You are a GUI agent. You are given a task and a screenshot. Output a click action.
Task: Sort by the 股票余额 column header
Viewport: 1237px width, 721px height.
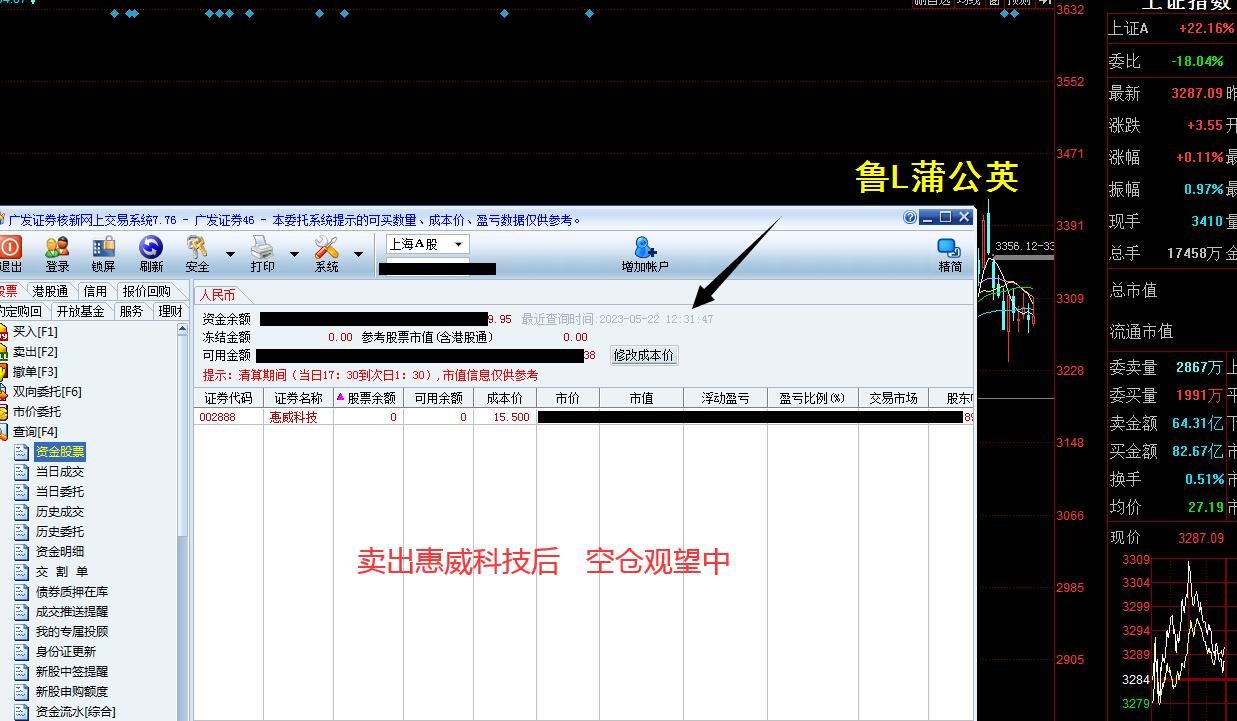click(368, 398)
